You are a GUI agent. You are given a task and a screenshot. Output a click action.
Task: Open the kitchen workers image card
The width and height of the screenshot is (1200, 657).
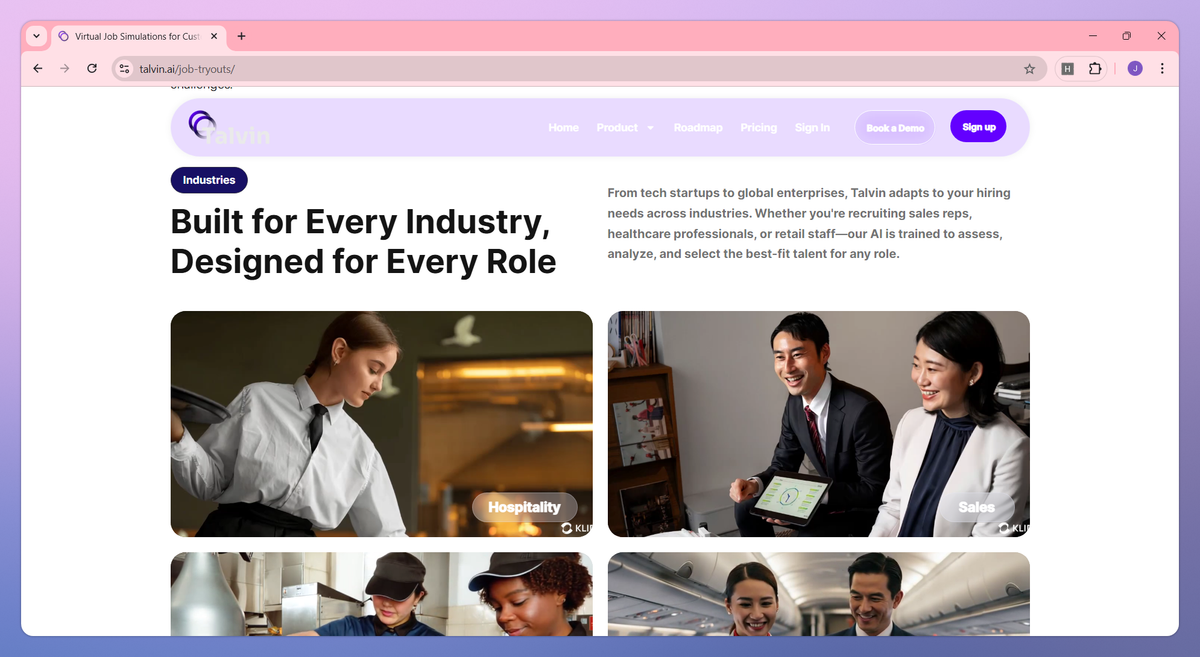tap(381, 594)
